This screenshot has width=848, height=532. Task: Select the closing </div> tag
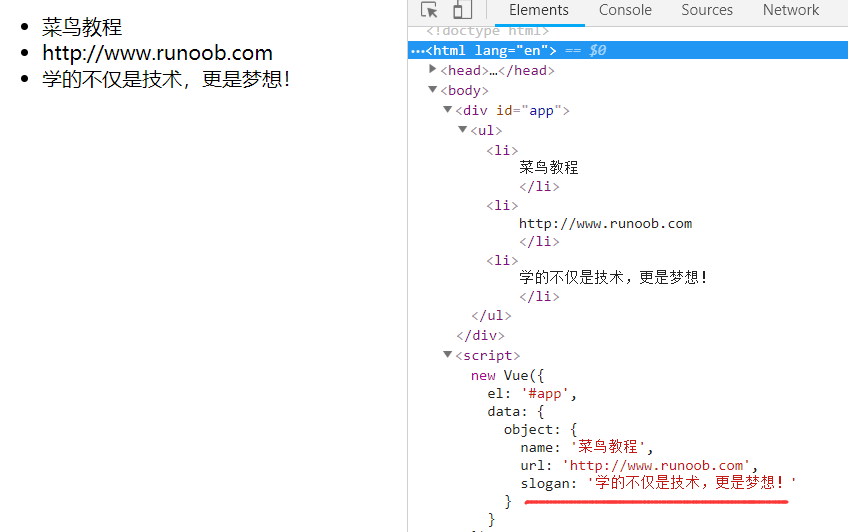(x=480, y=336)
